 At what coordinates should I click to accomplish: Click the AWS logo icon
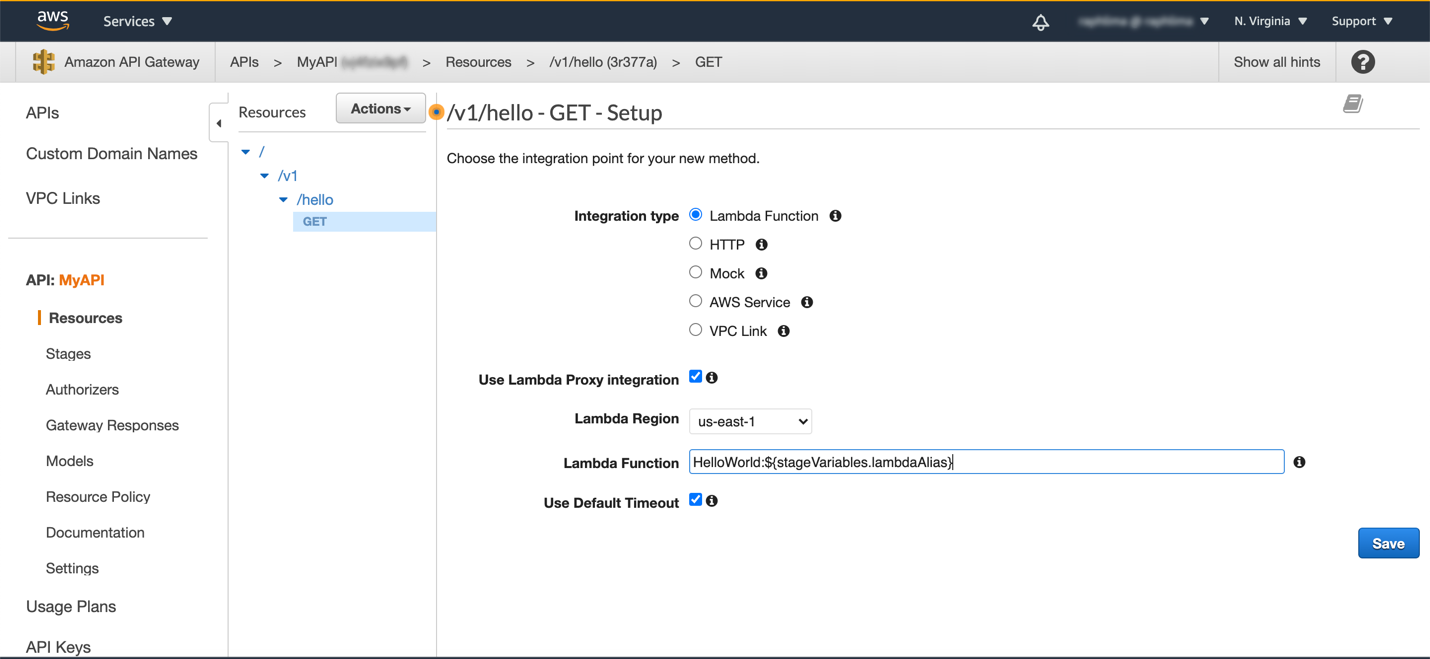pos(52,20)
